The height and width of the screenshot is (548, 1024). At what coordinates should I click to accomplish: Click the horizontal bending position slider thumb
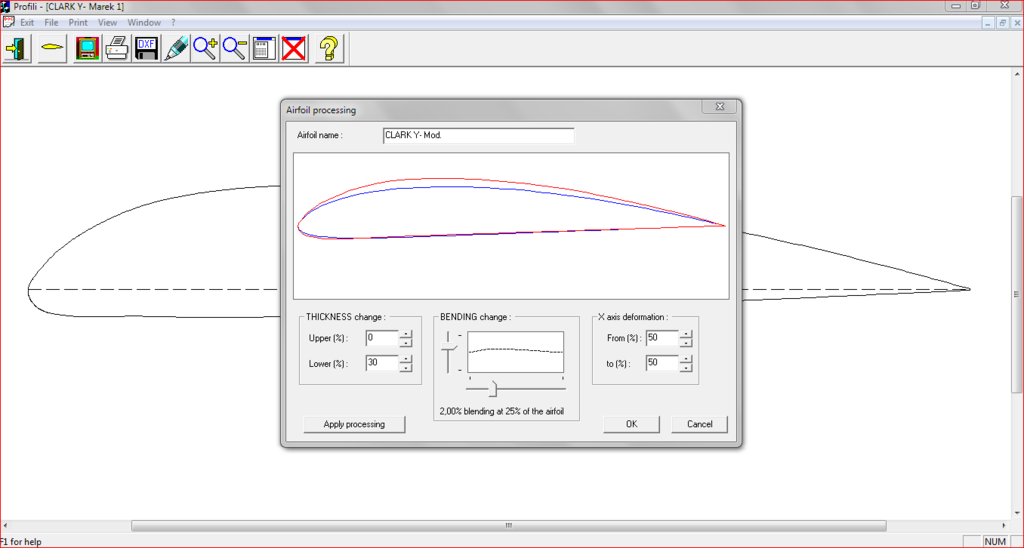tap(492, 387)
